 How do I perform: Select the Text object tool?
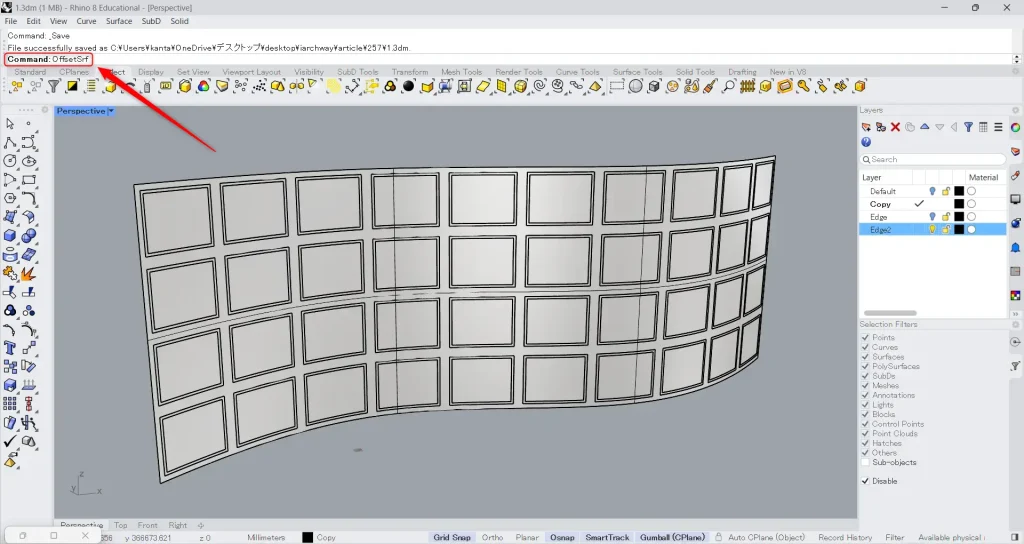pyautogui.click(x=10, y=348)
